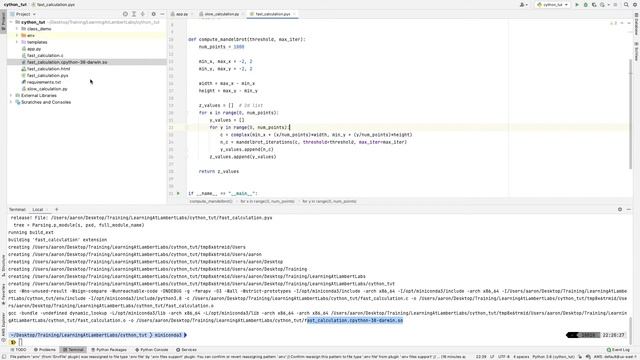The image size is (640, 360).
Task: Select the Local terminal tab
Action: click(38, 209)
